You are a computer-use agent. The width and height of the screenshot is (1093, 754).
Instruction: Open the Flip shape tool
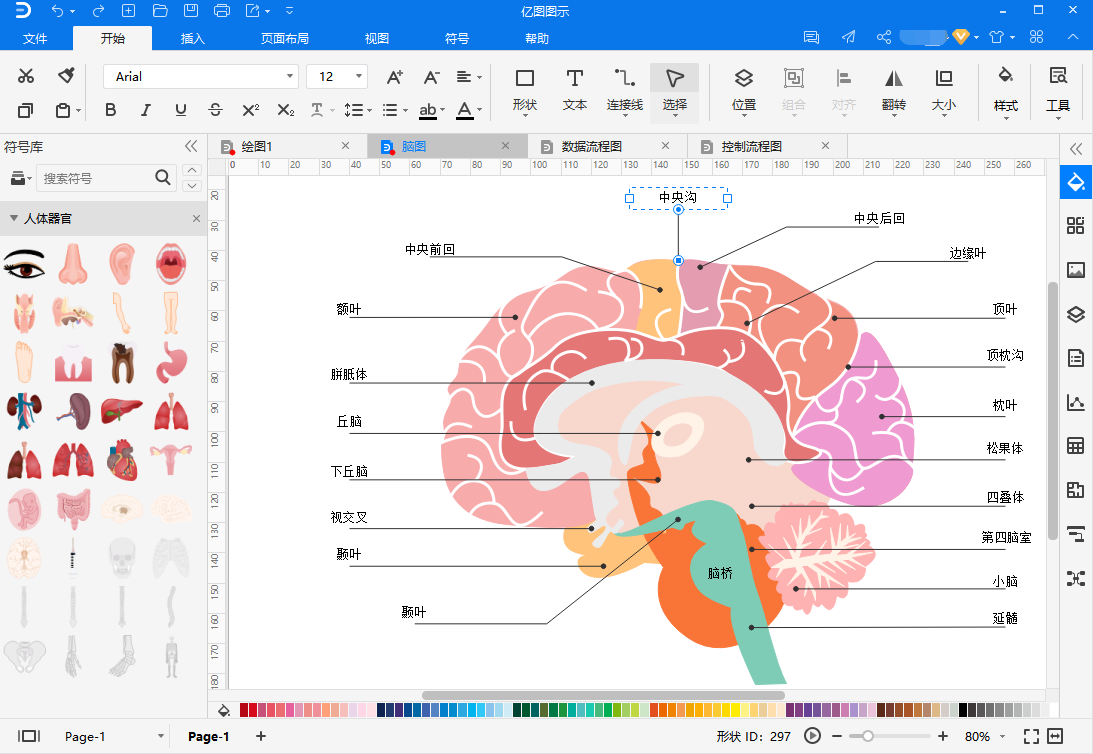pos(894,90)
